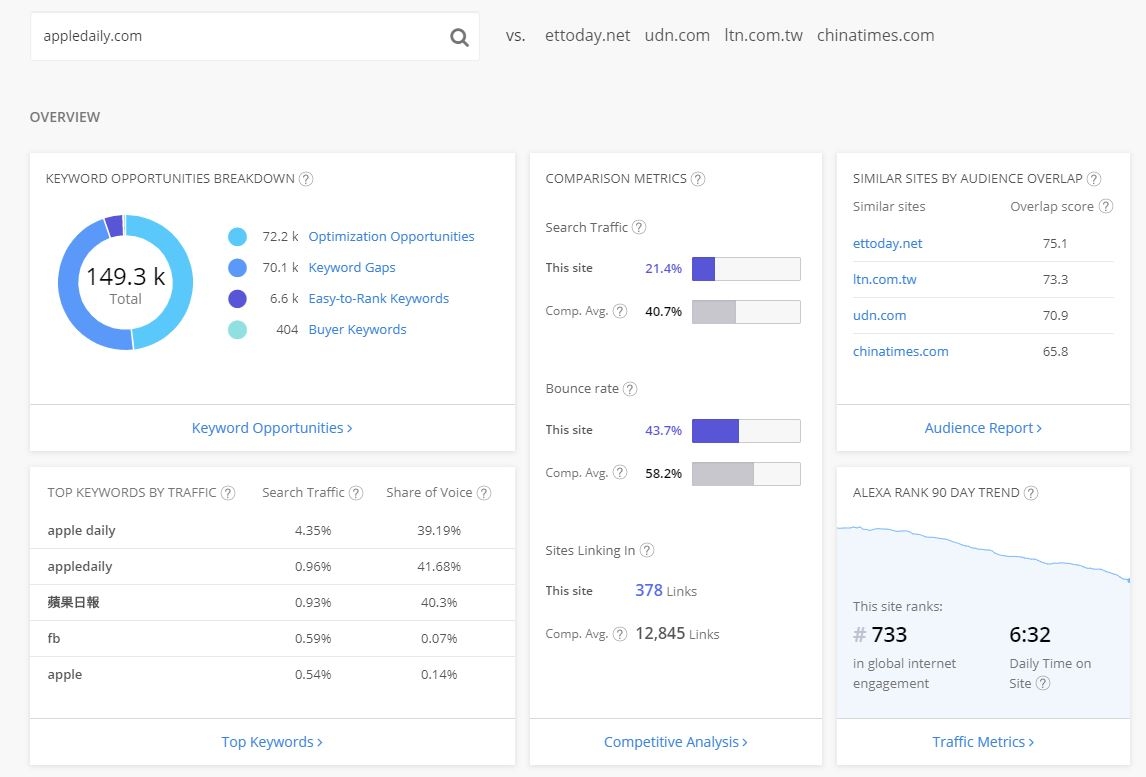This screenshot has width=1146, height=777.
Task: Open the Sites Linking In help icon
Action: pyautogui.click(x=647, y=550)
